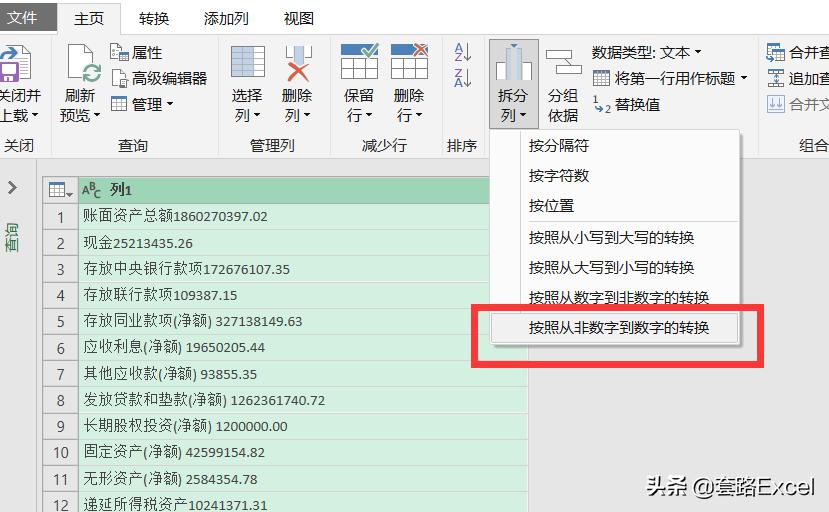829x512 pixels.
Task: Click cell 其他应收款(净额) 93855.35
Action: point(303,374)
